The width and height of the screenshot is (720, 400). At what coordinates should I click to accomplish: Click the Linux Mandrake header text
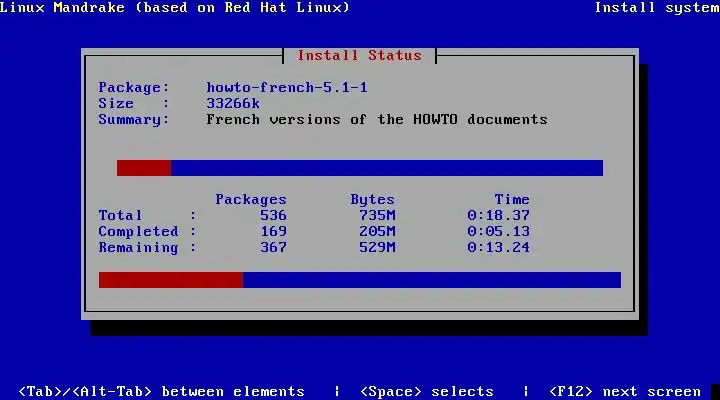pos(174,7)
